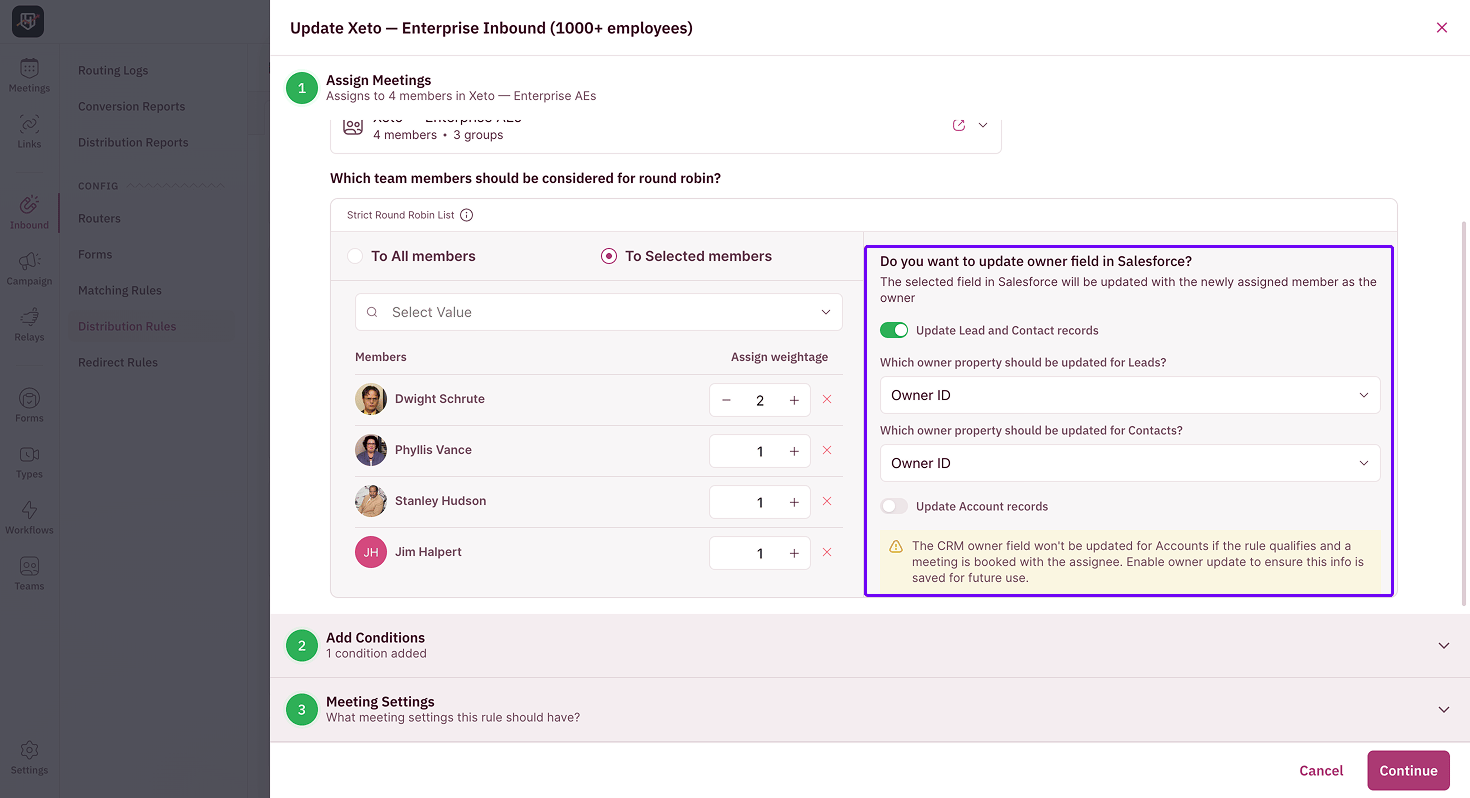Viewport: 1470px width, 798px height.
Task: Toggle Update Lead and Contact records
Action: 894,330
